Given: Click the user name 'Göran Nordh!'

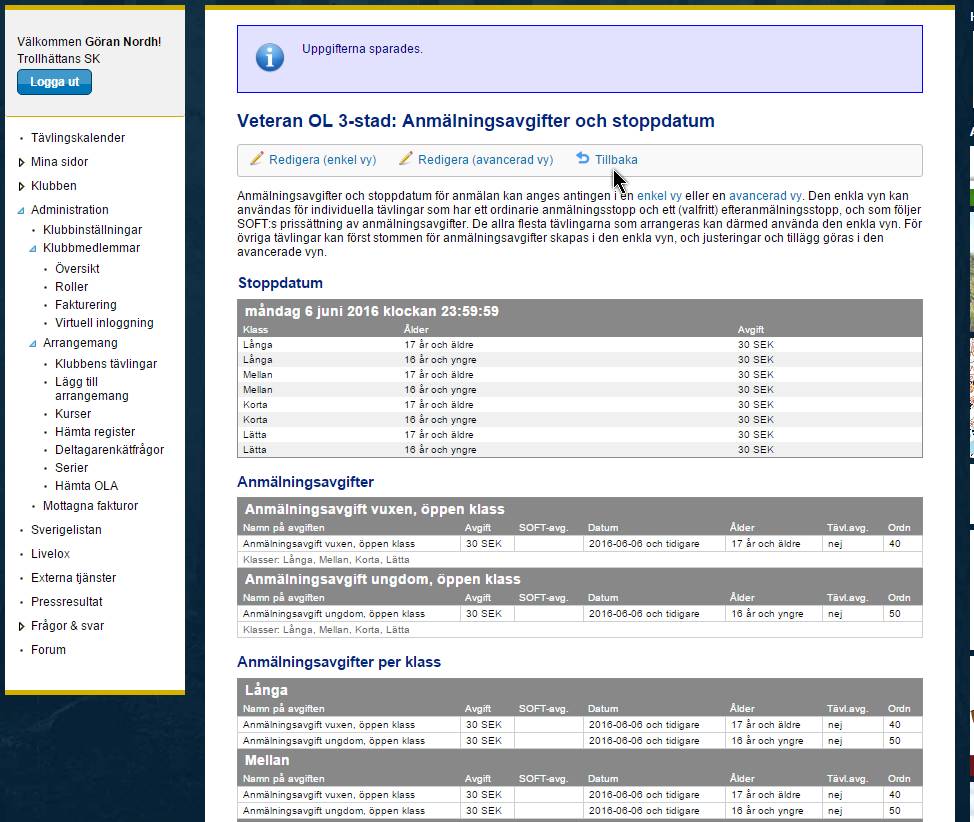Looking at the screenshot, I should (123, 42).
